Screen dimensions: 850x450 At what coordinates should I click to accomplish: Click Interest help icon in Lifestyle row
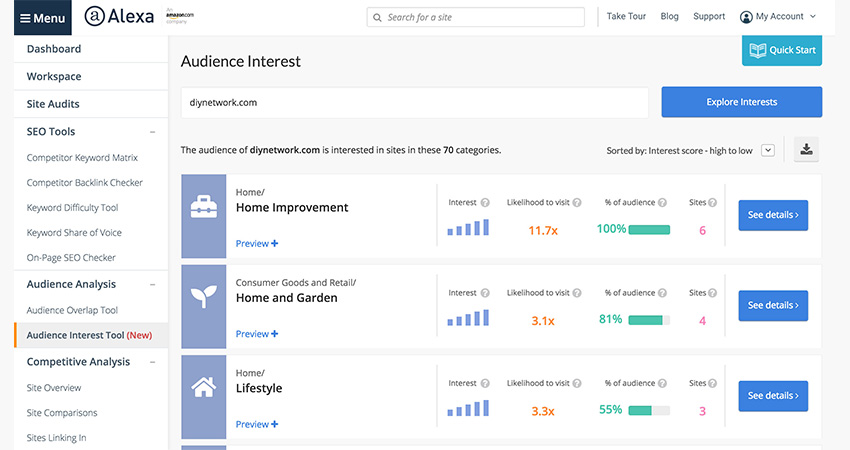[485, 383]
